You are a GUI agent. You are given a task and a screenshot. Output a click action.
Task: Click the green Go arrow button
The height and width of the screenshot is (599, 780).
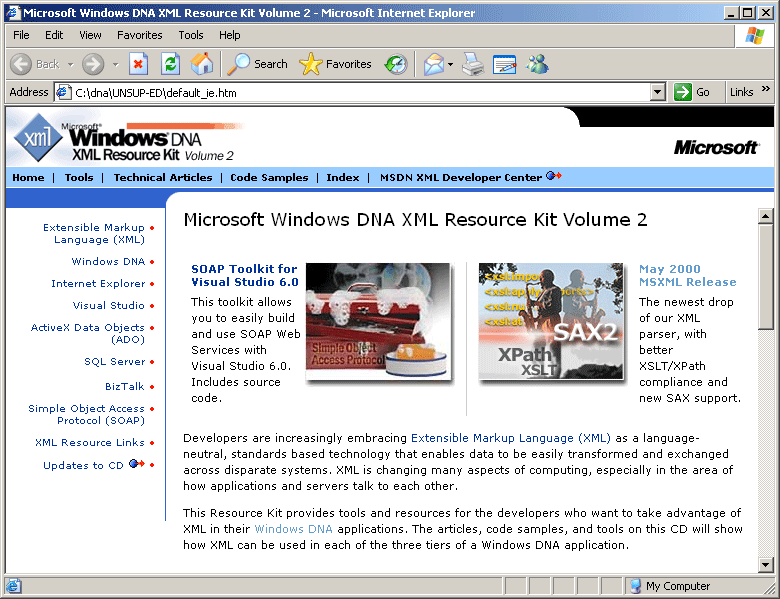(682, 92)
